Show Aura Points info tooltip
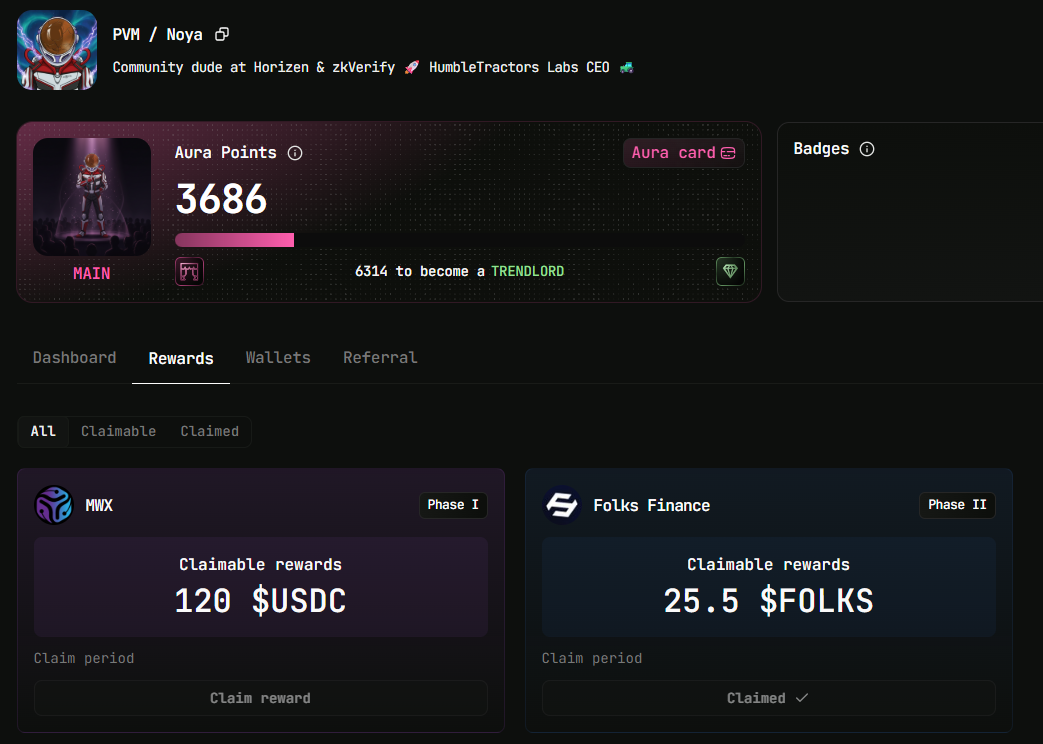The image size is (1043, 744). click(295, 153)
